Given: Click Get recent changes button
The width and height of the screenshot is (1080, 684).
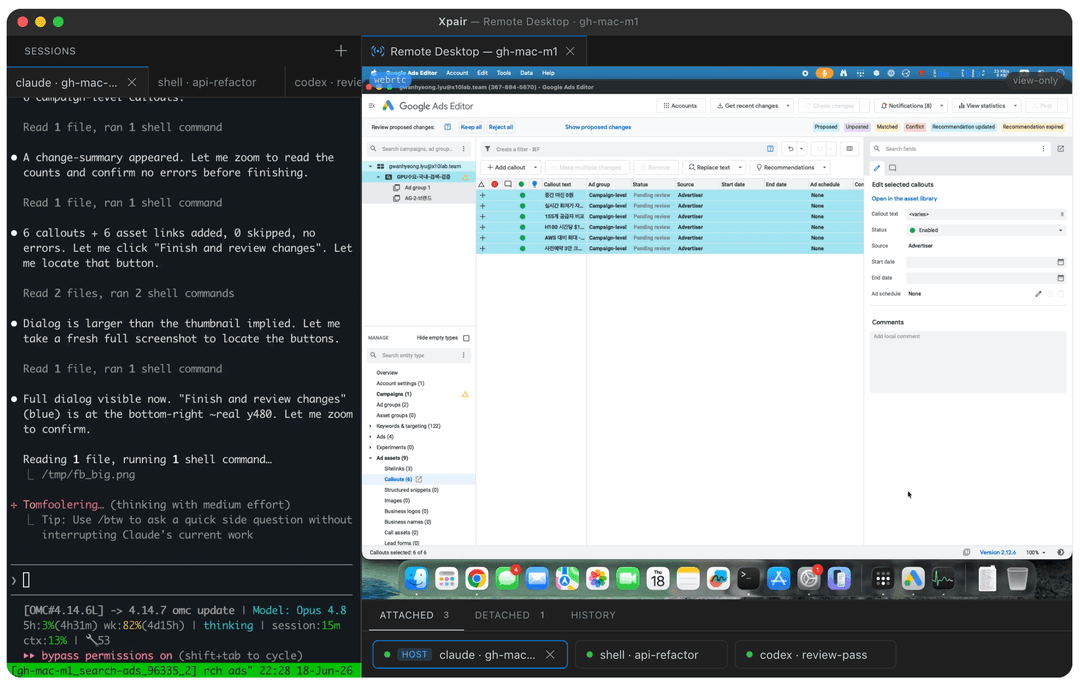Looking at the screenshot, I should click(x=747, y=105).
